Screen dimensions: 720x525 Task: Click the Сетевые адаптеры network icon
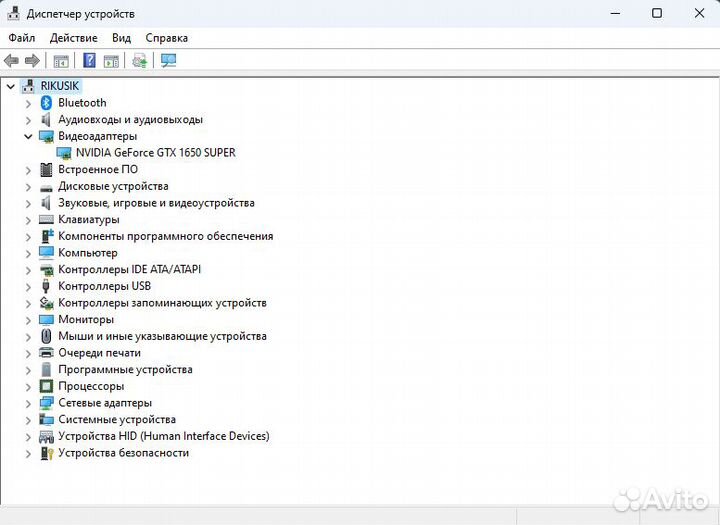click(x=46, y=403)
